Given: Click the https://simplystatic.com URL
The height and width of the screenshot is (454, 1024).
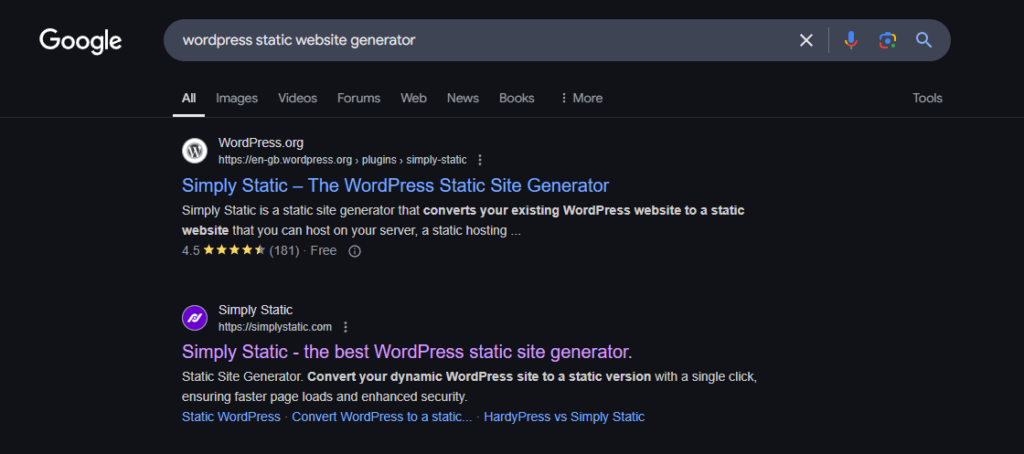Looking at the screenshot, I should pos(275,327).
